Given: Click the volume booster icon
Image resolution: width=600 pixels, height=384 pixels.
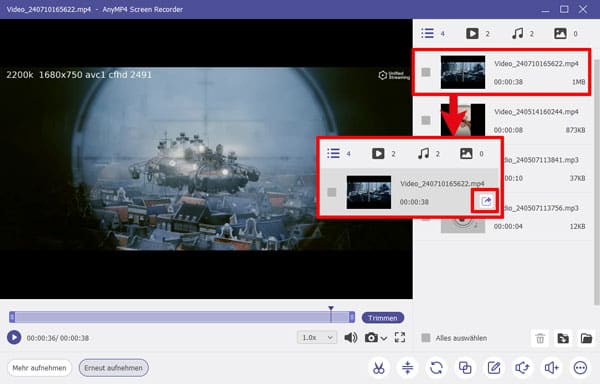Looking at the screenshot, I should tap(551, 368).
